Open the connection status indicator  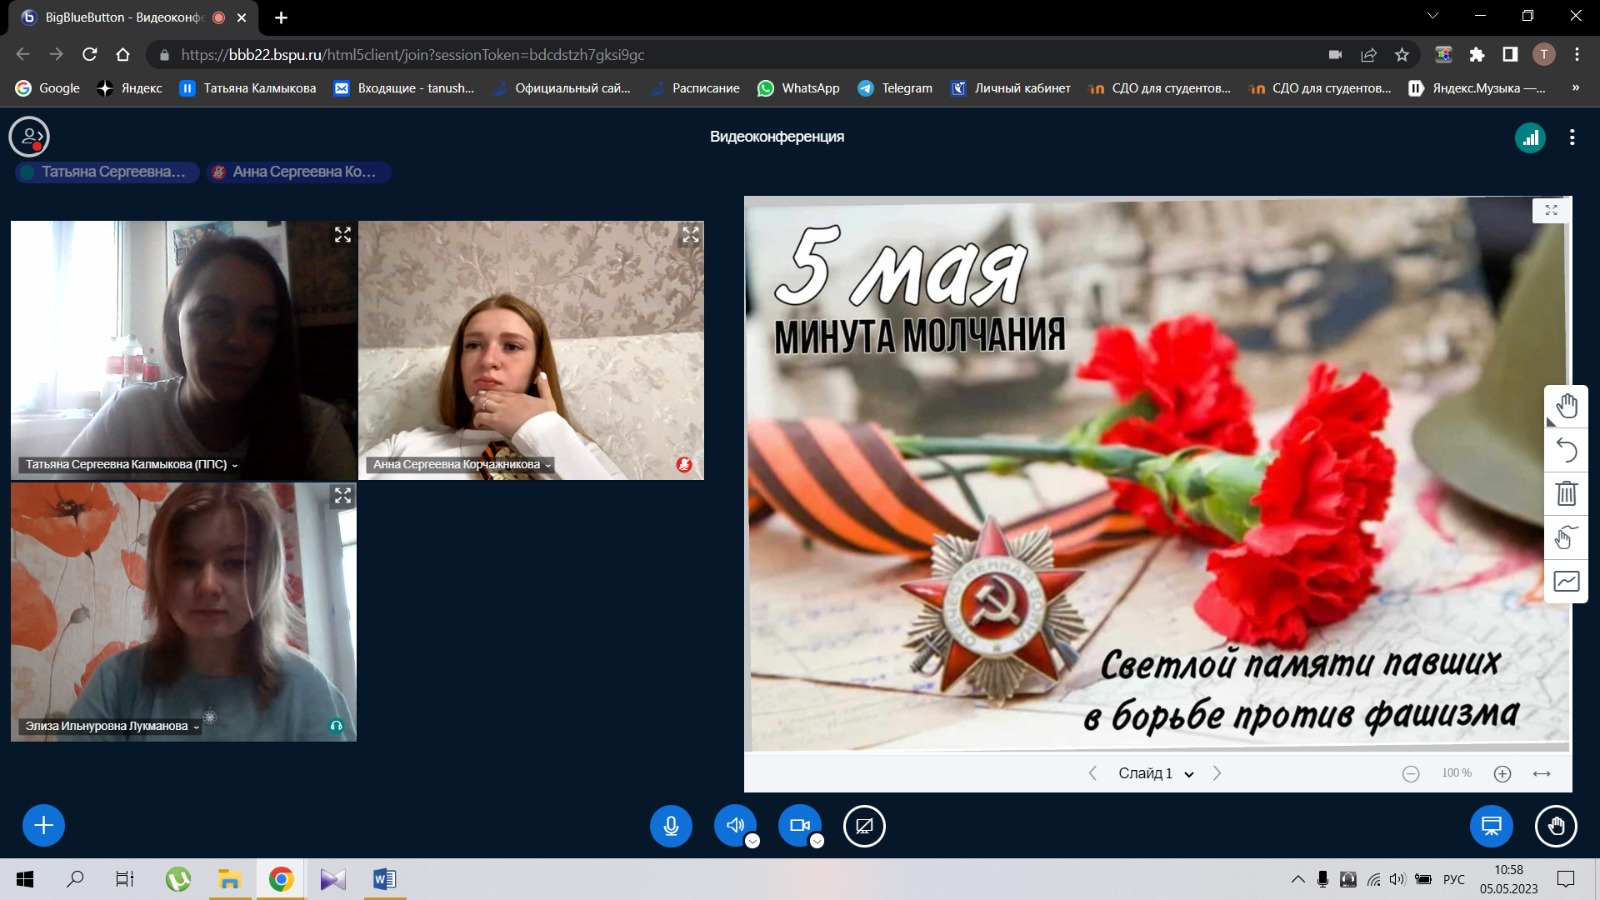[x=1530, y=138]
